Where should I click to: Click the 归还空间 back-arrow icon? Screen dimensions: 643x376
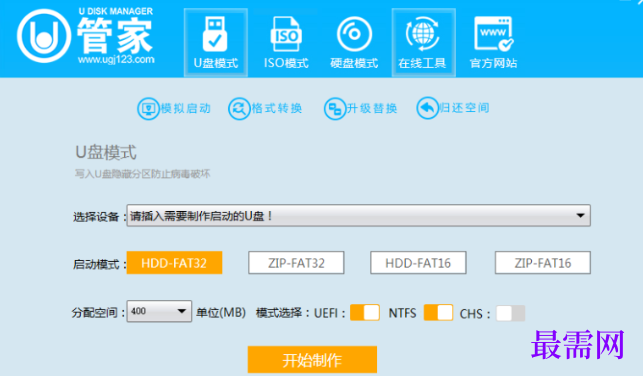(x=427, y=108)
